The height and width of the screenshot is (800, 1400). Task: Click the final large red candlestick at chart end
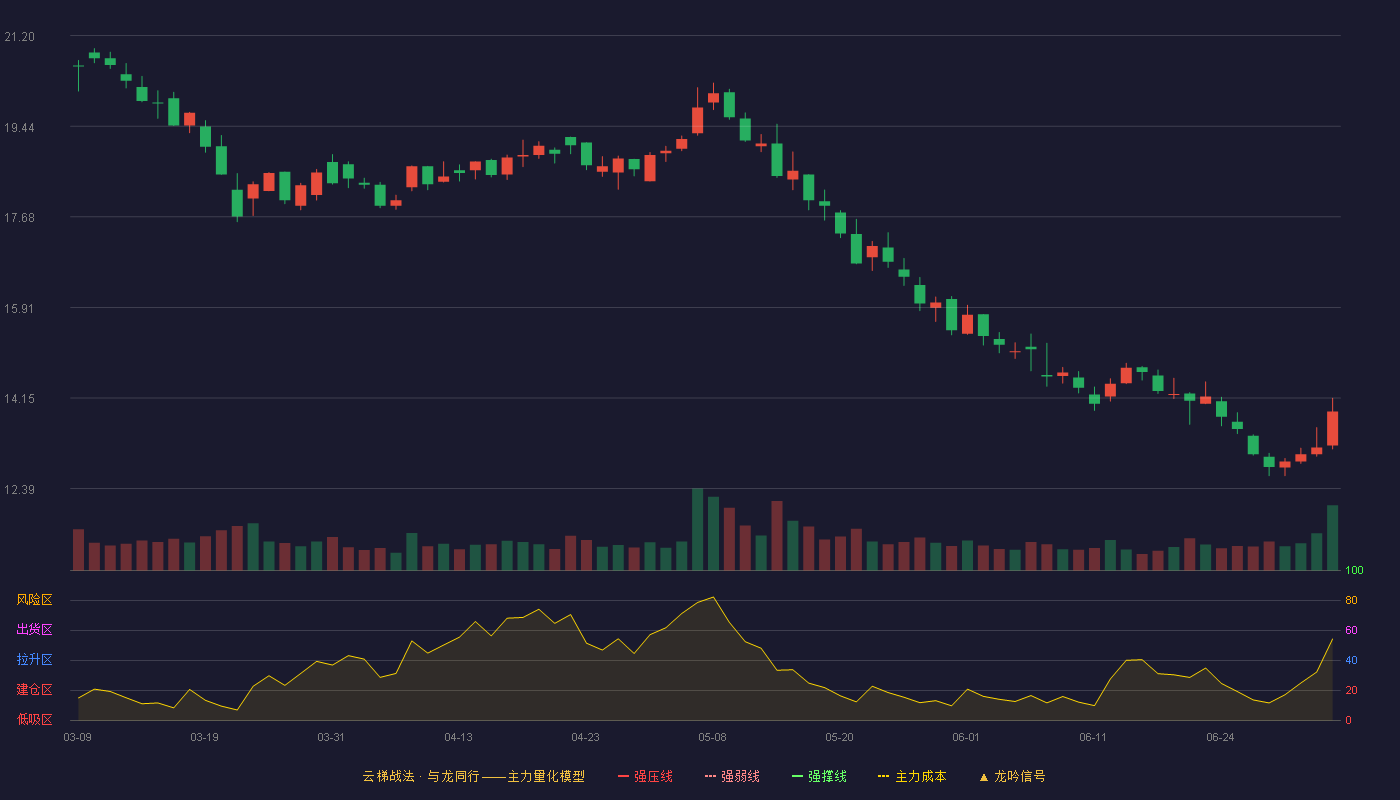pyautogui.click(x=1332, y=428)
